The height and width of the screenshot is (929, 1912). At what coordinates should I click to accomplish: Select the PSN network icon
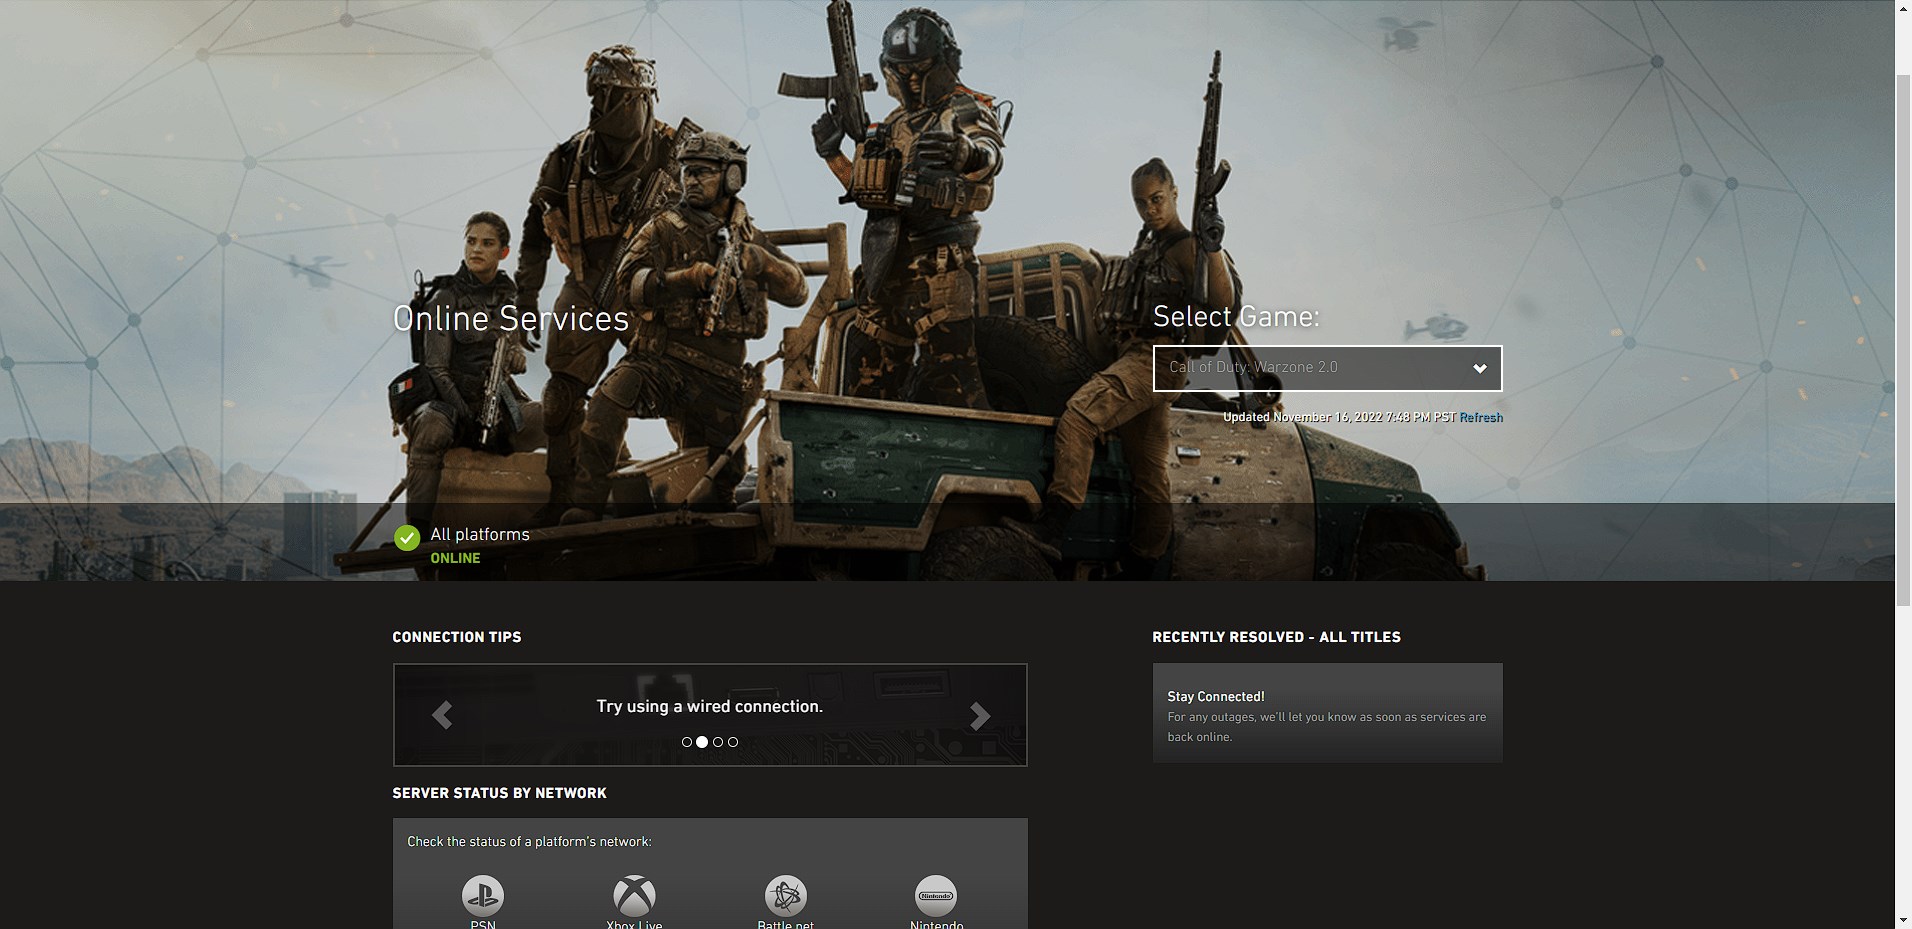[483, 895]
